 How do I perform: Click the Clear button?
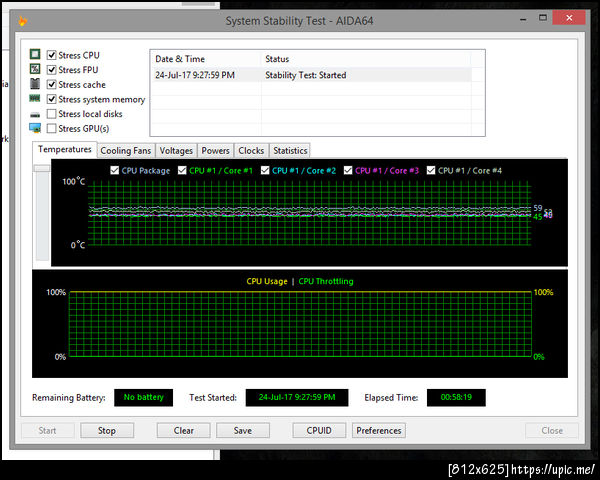pyautogui.click(x=184, y=431)
